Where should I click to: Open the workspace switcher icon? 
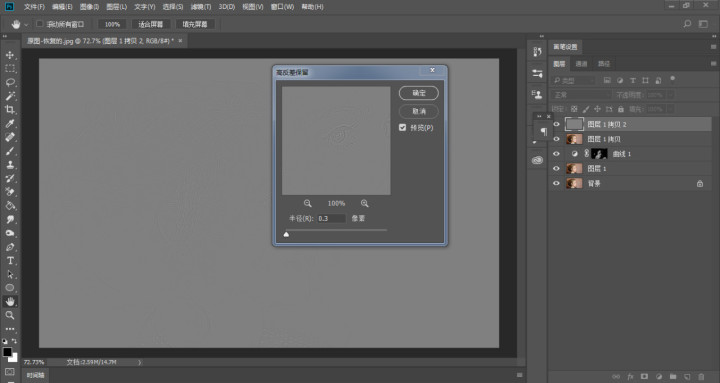point(703,24)
